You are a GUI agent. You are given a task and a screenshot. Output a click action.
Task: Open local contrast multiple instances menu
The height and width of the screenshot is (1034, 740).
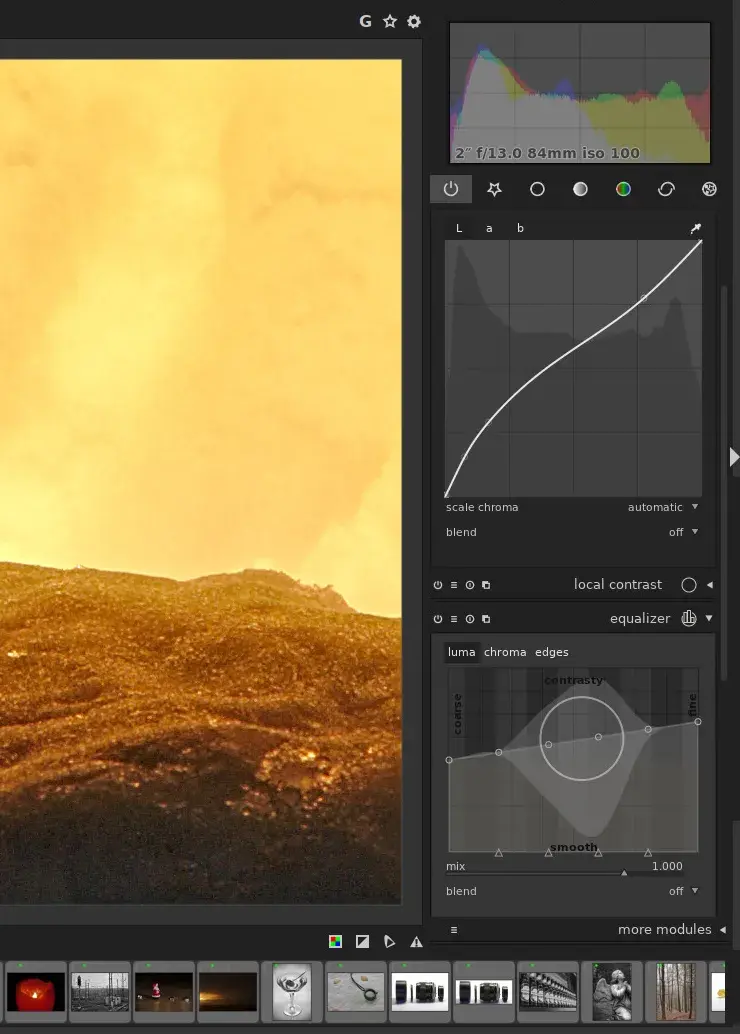click(x=486, y=585)
